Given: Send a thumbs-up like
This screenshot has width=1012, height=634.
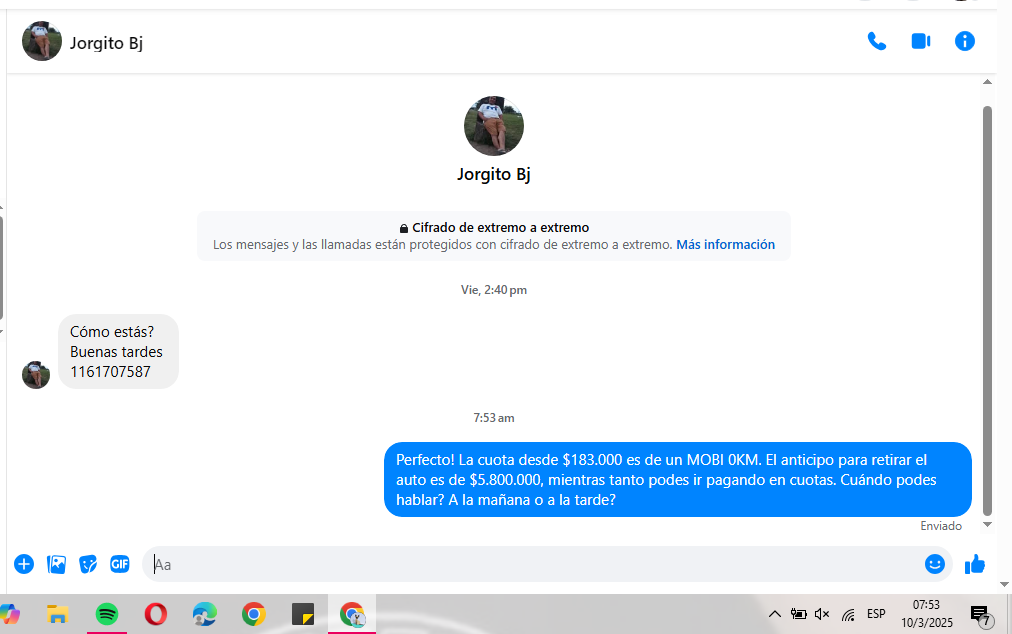Looking at the screenshot, I should click(x=975, y=564).
